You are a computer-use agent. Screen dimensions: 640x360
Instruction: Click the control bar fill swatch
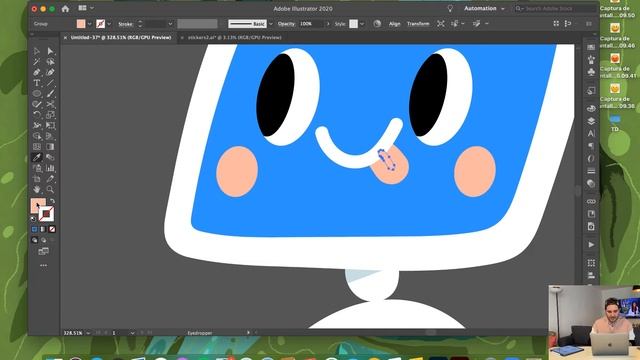pyautogui.click(x=81, y=24)
